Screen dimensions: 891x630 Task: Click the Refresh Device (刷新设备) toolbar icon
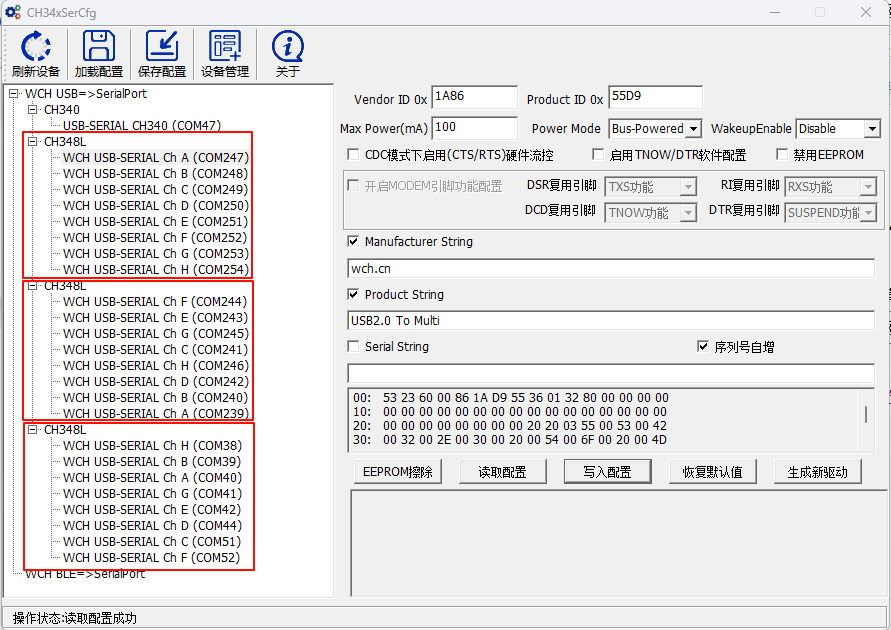(36, 46)
